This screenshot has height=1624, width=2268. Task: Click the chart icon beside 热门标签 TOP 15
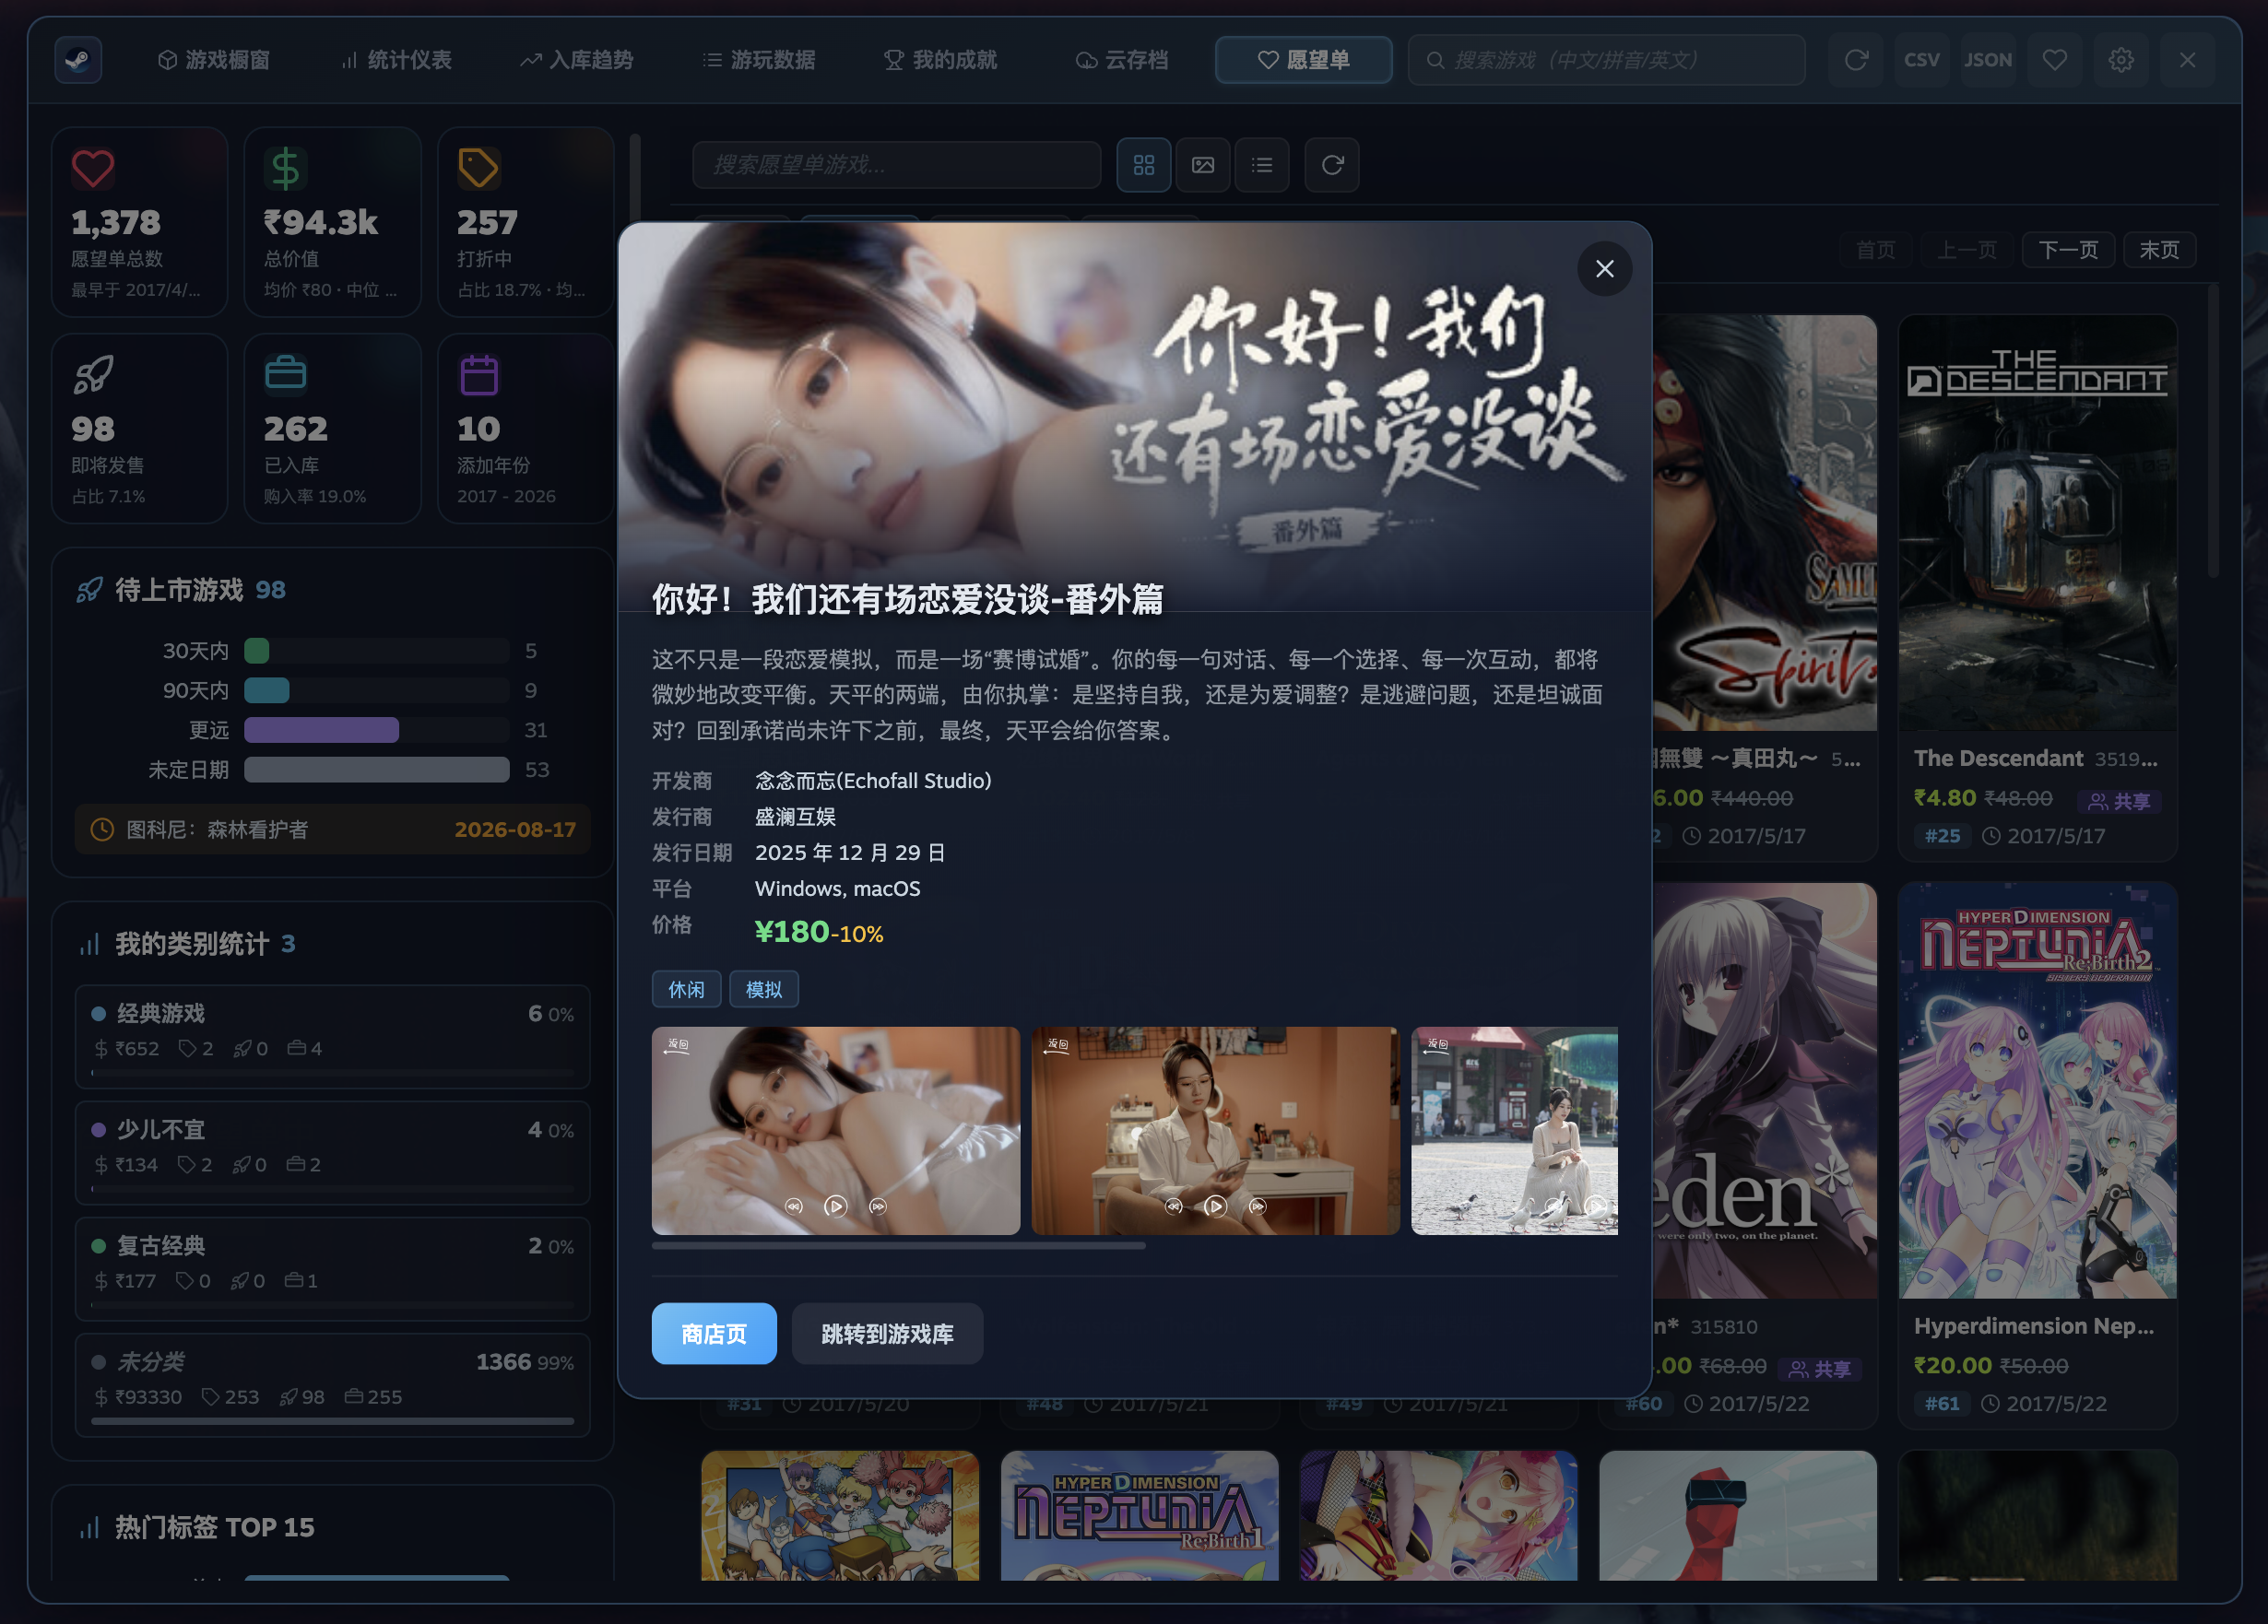coord(90,1528)
